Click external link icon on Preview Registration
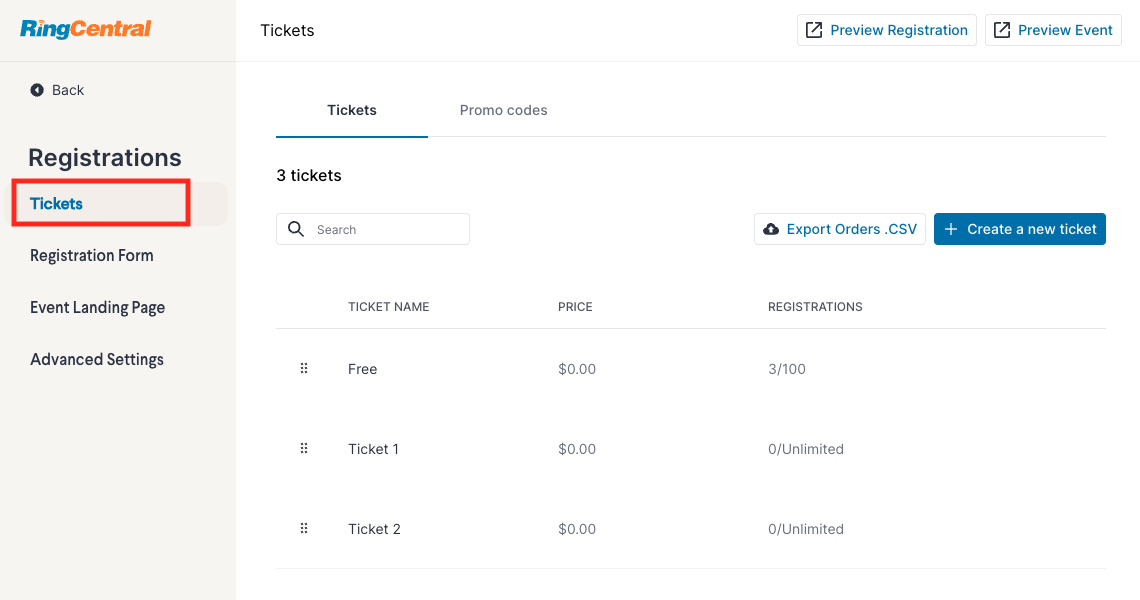The width and height of the screenshot is (1140, 600). point(814,30)
